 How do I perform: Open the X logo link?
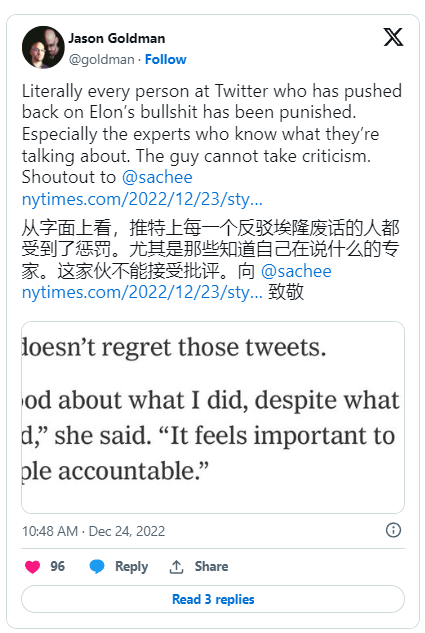393,37
